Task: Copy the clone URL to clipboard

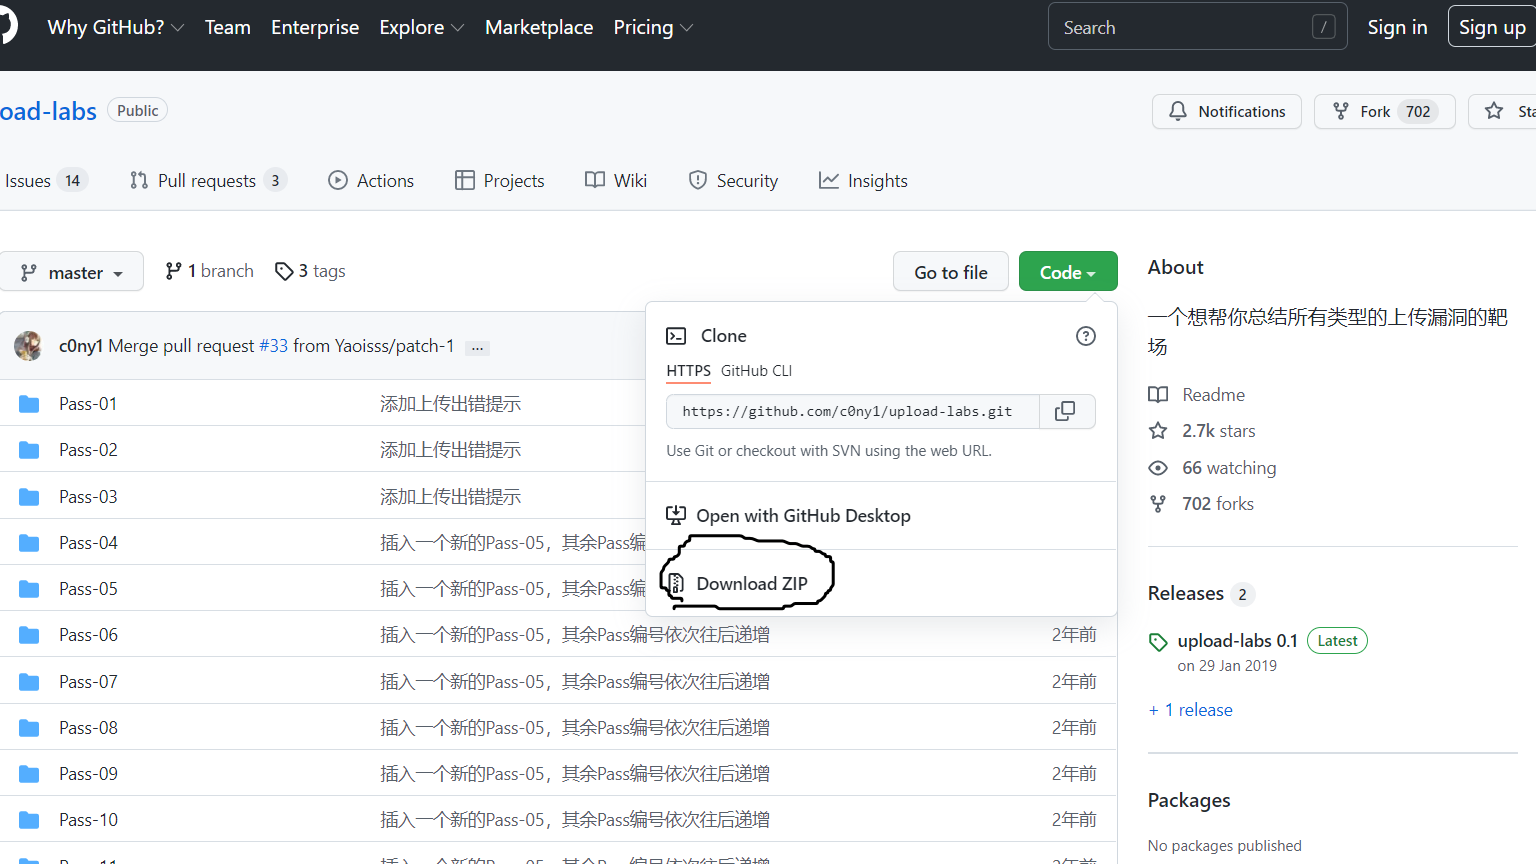Action: click(x=1066, y=411)
